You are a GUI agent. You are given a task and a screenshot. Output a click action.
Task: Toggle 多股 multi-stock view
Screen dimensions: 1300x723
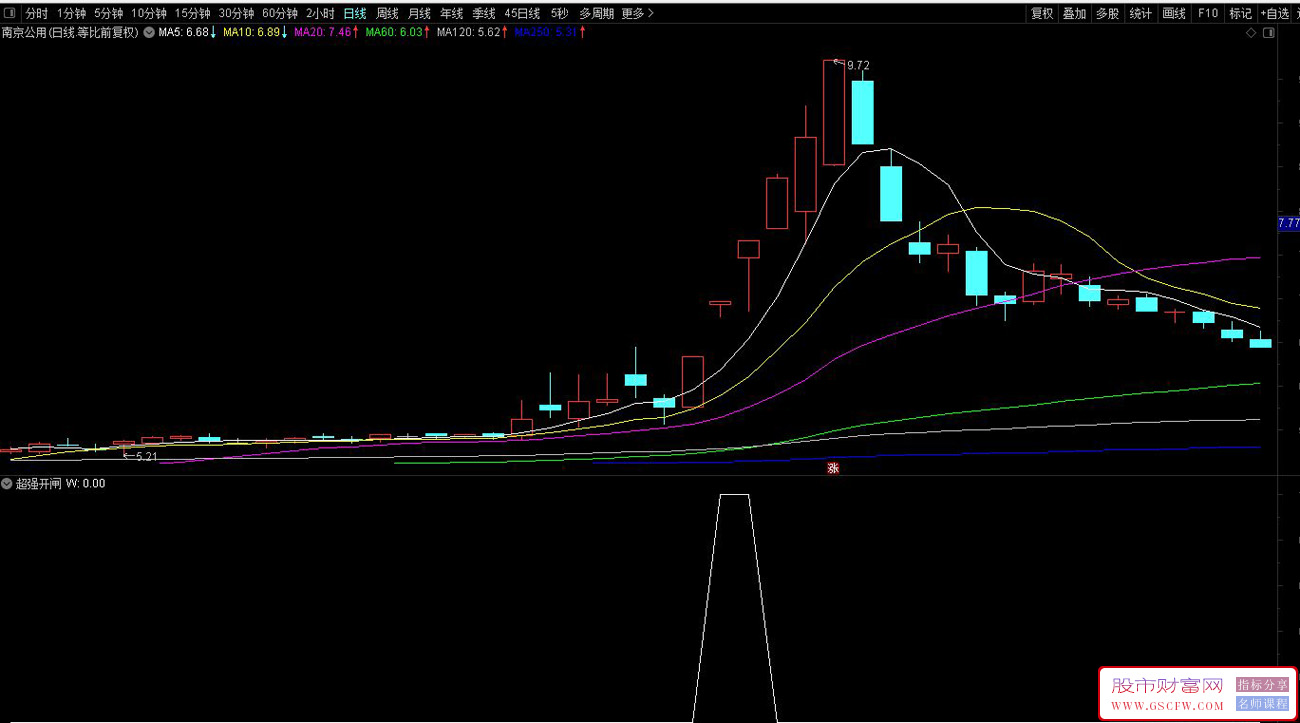[x=1107, y=13]
